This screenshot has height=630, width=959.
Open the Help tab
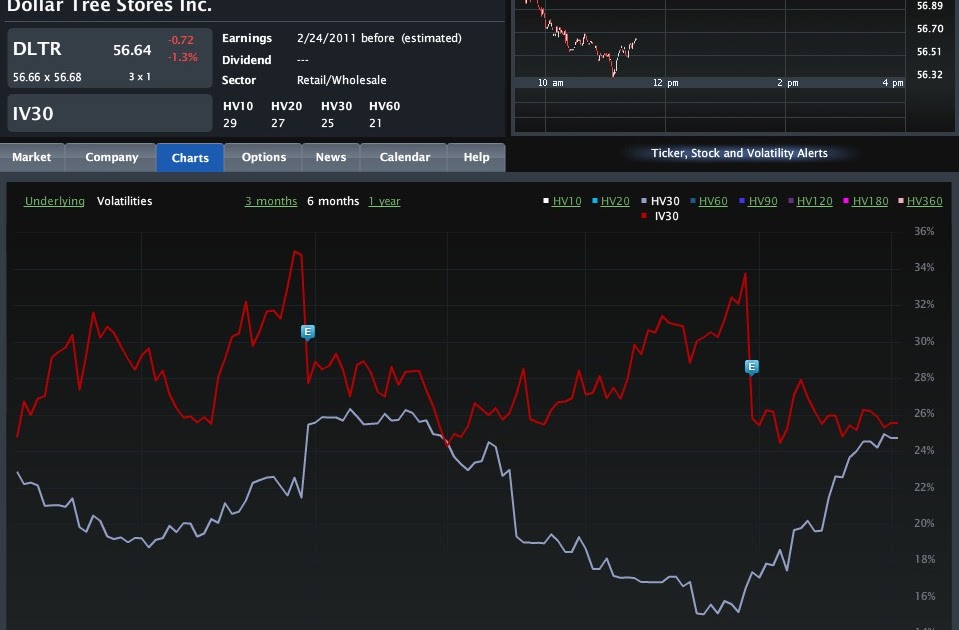coord(476,157)
